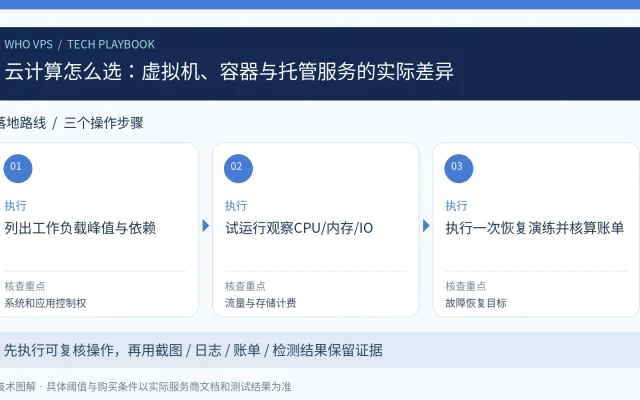Click the footer note '技术图解 · 具体阈值与购买条件…'

[145, 386]
